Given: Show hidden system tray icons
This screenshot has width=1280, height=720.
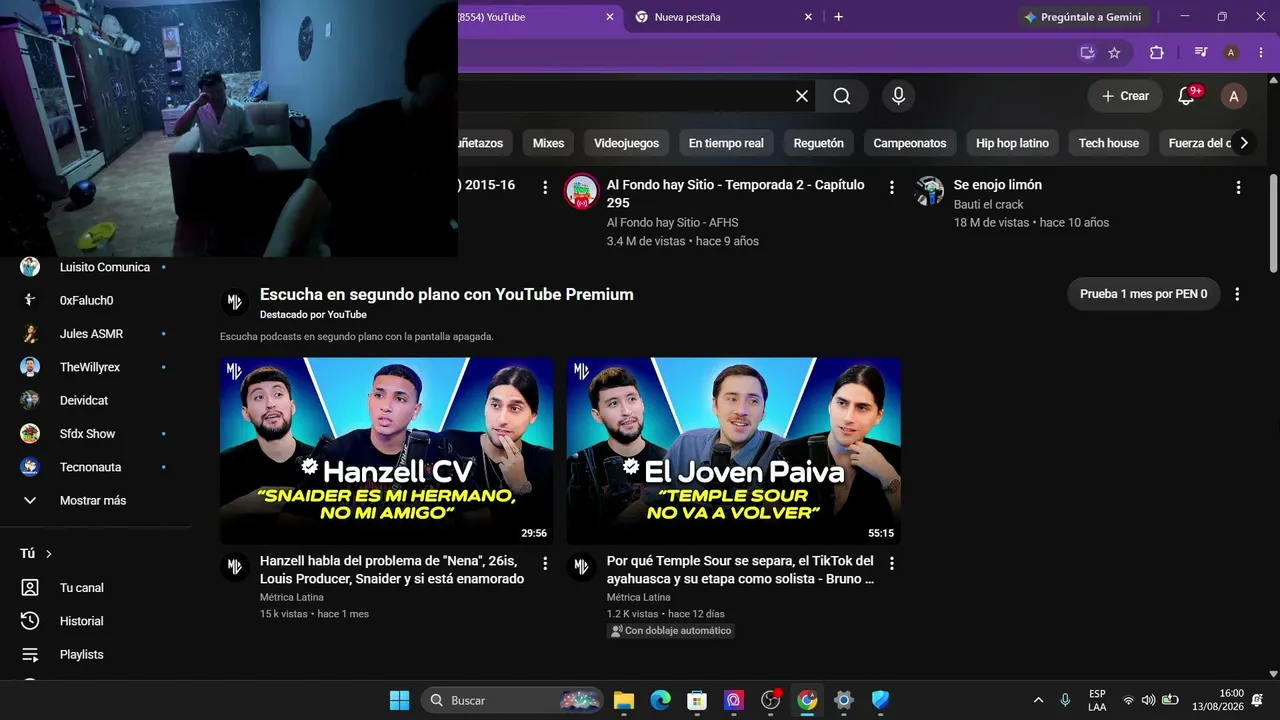Looking at the screenshot, I should 1038,700.
